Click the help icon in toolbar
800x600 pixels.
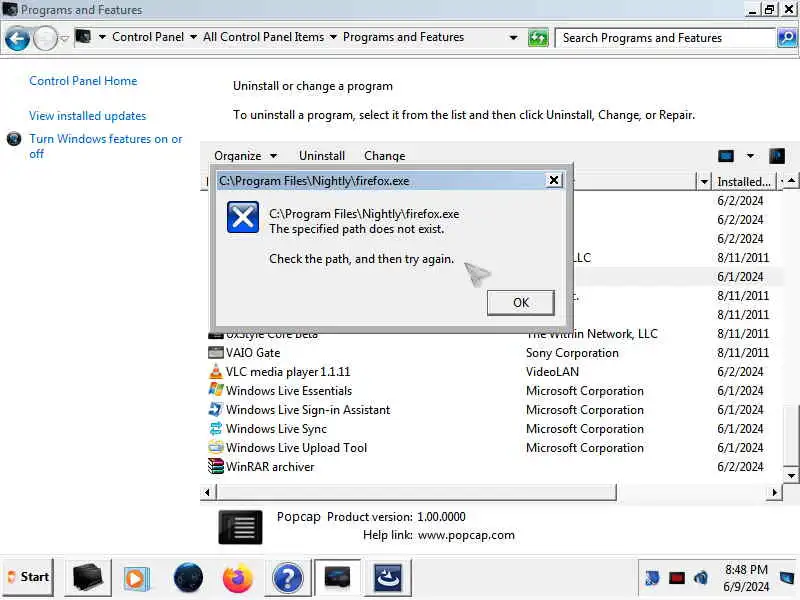(x=777, y=156)
